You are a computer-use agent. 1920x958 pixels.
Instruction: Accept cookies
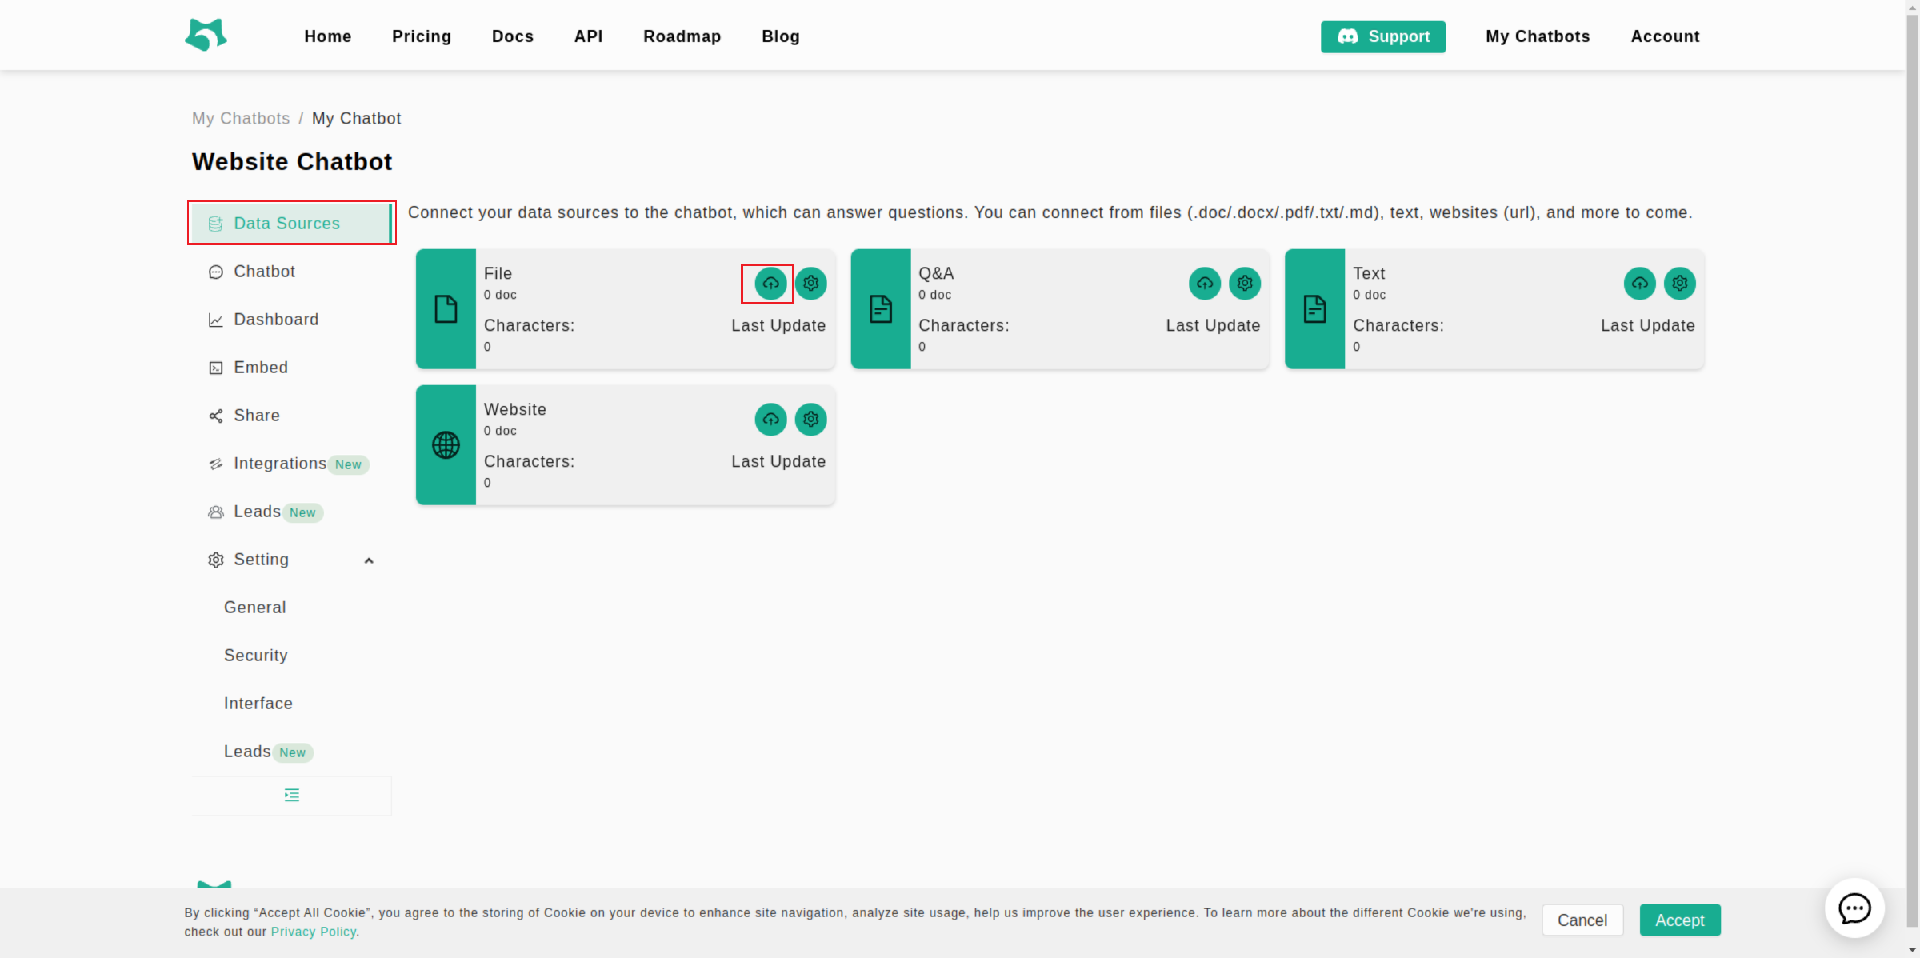click(x=1680, y=920)
